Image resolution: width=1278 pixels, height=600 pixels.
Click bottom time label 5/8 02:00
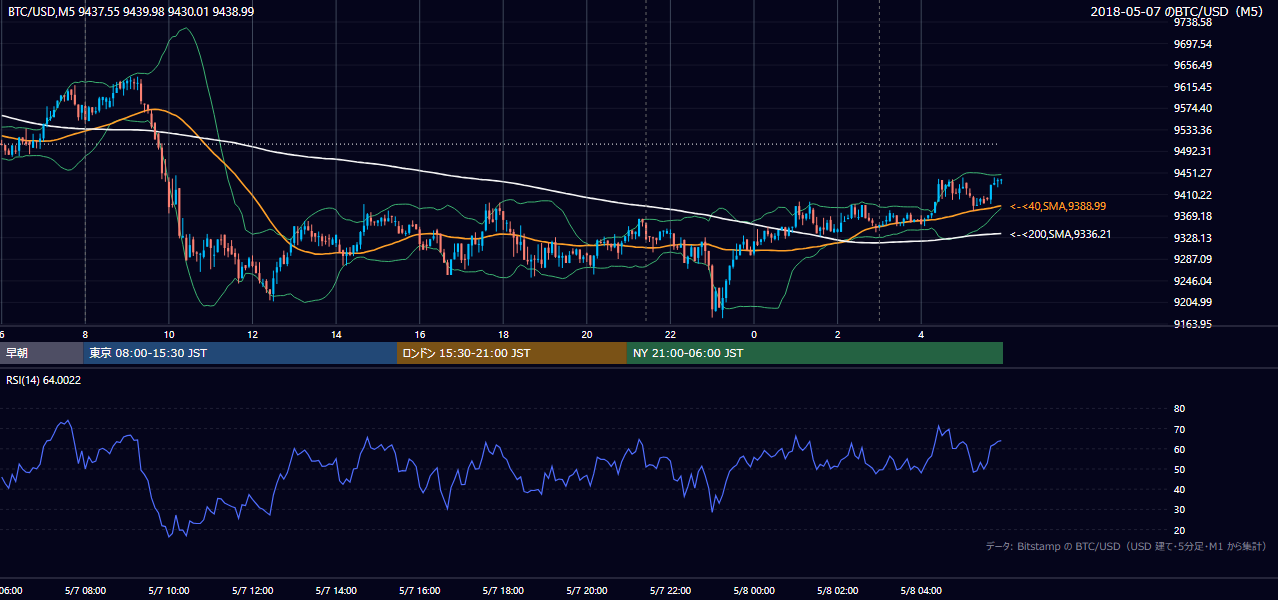point(837,591)
